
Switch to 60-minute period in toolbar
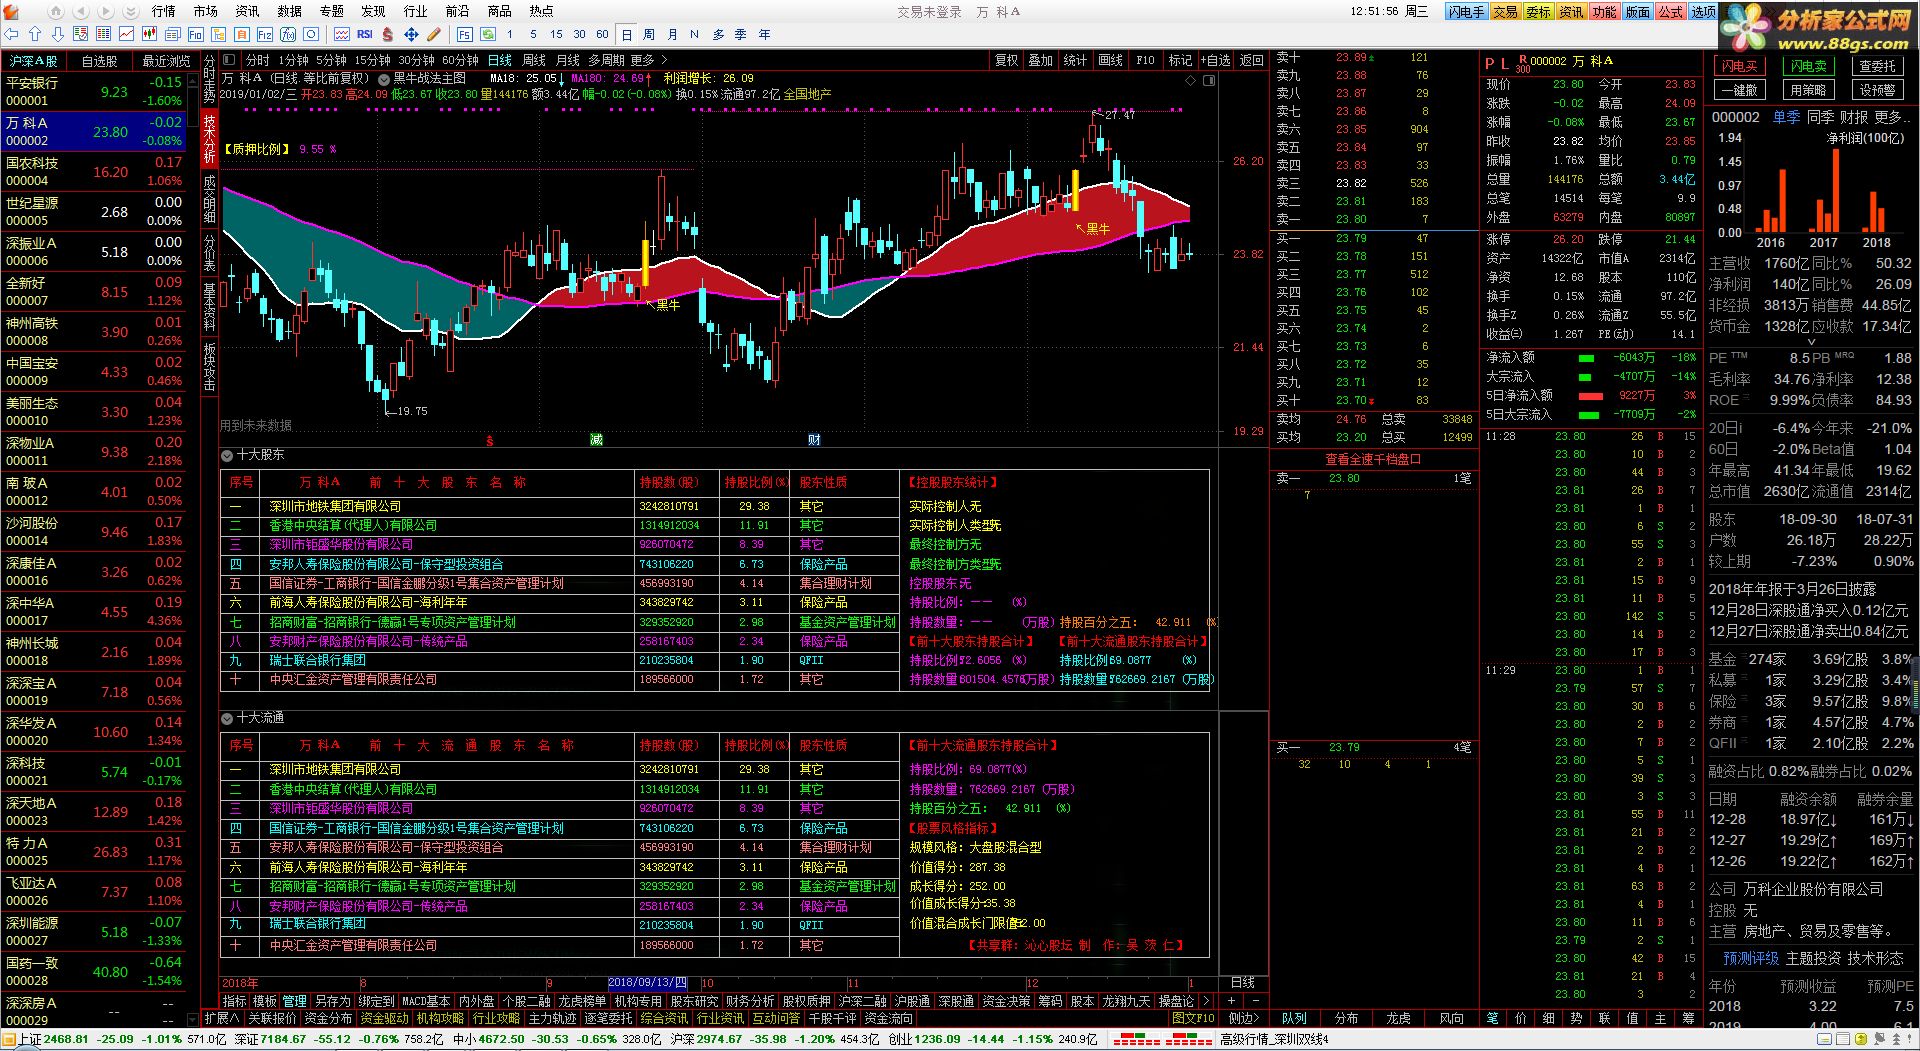tap(602, 34)
